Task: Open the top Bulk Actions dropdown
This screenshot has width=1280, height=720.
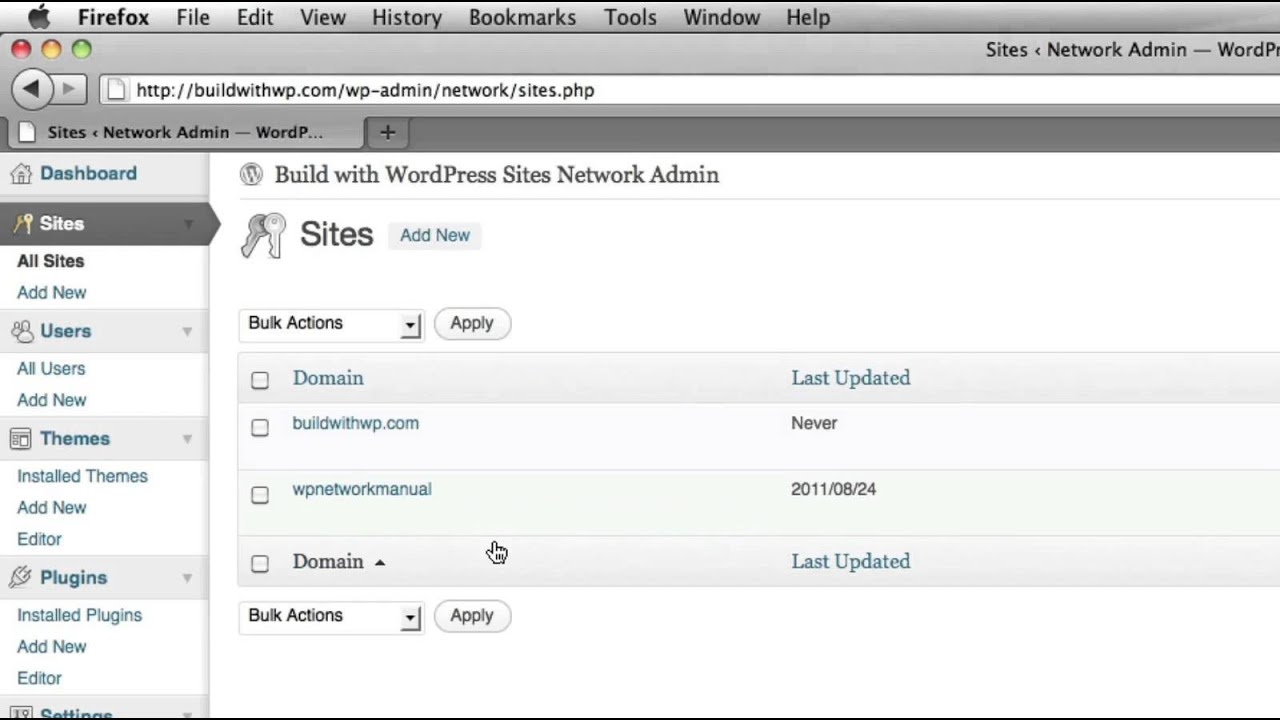Action: pyautogui.click(x=331, y=324)
